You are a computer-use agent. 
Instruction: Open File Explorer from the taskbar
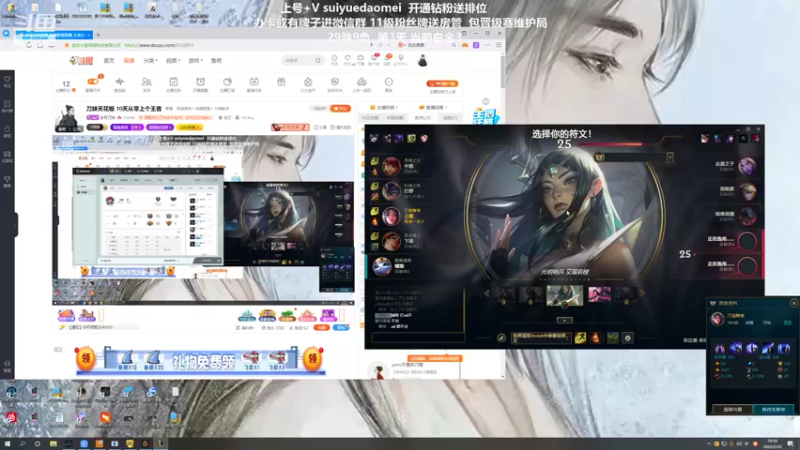[53, 444]
